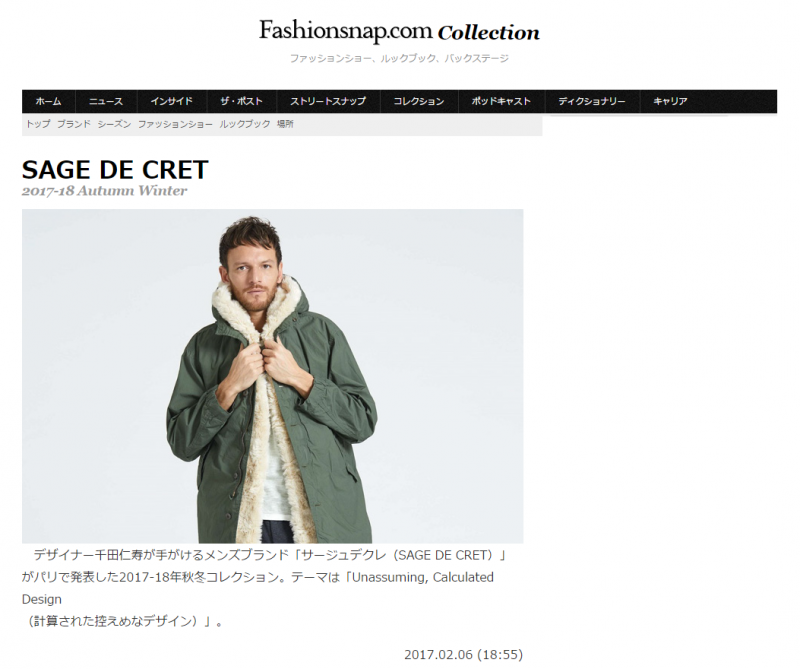Click the トップ sub-navigation link
Image resolution: width=800 pixels, height=669 pixels.
click(38, 124)
